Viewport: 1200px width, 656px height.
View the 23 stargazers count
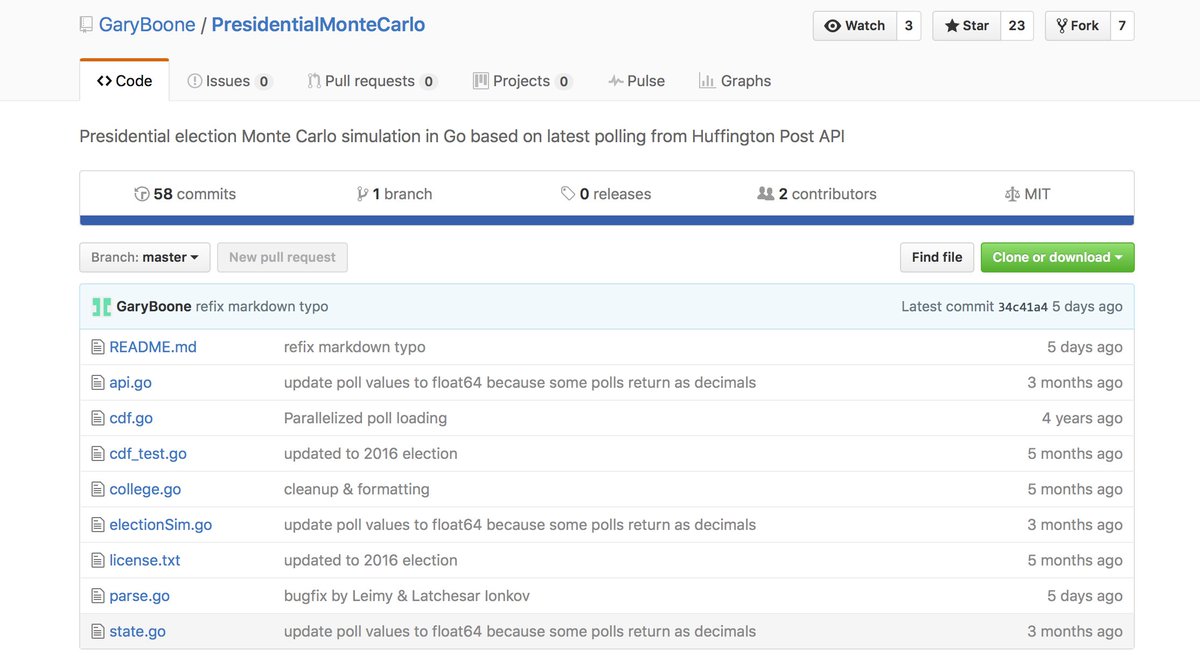1017,26
